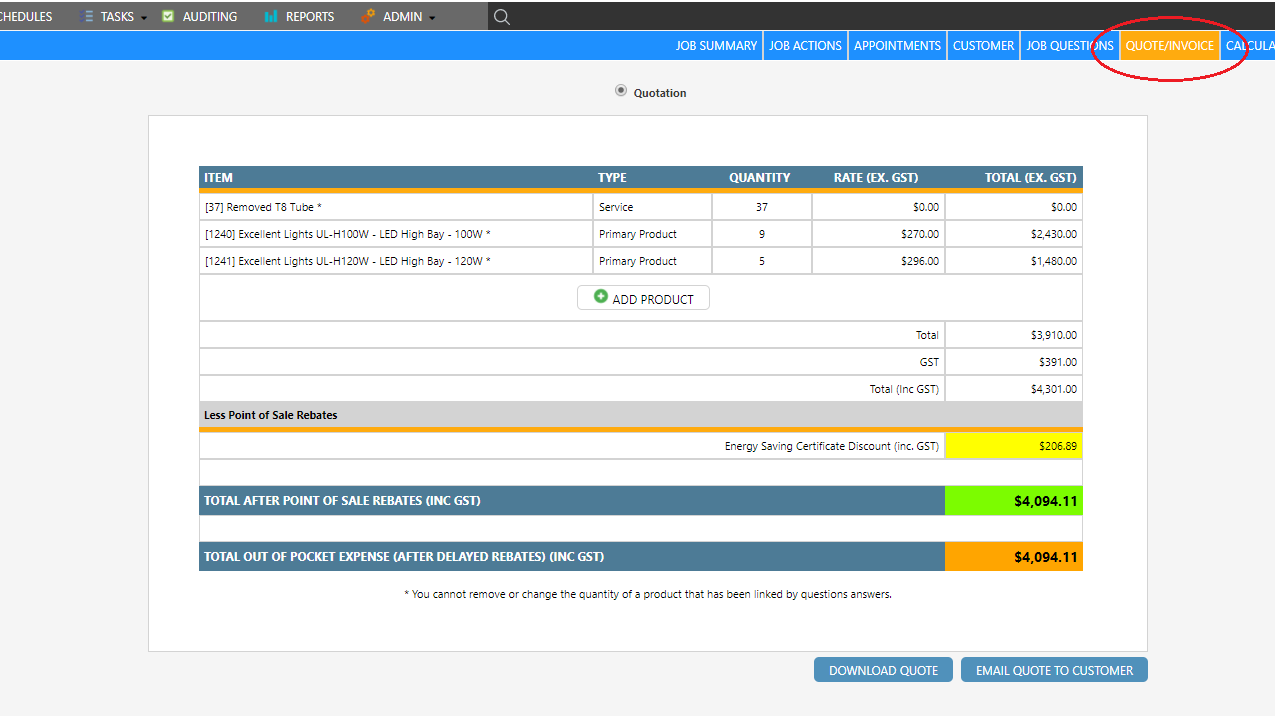Select the Quotation radio button
Viewport: 1275px width, 716px height.
click(x=621, y=91)
